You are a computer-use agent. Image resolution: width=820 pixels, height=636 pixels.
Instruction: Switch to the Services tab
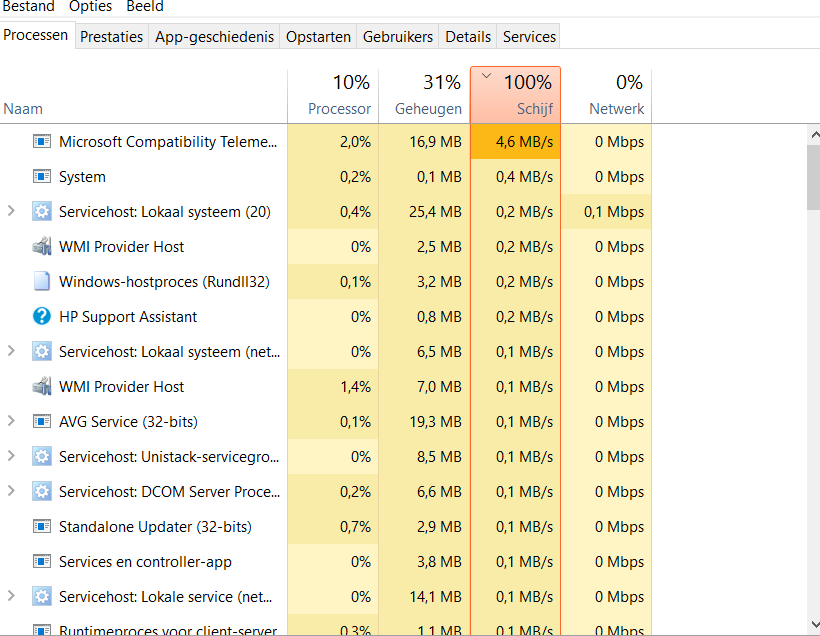529,37
